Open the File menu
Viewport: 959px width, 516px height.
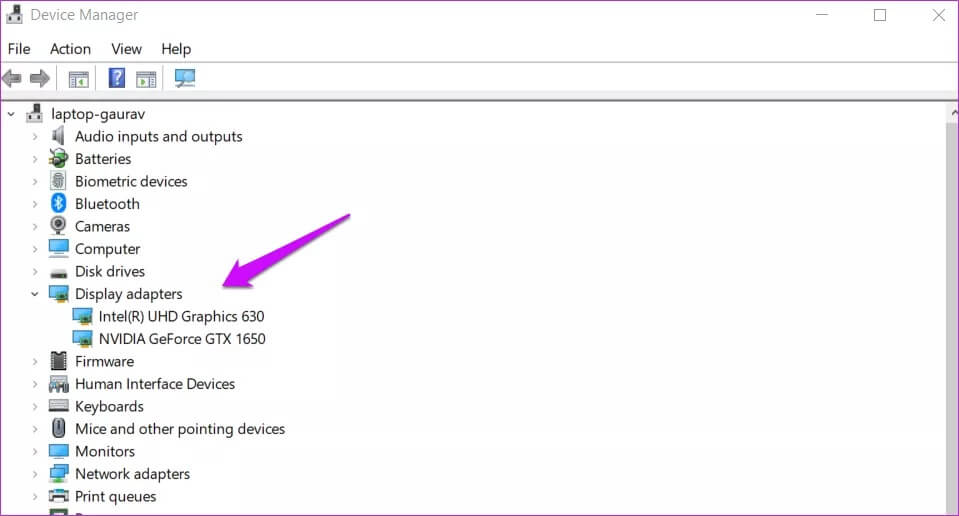(19, 49)
